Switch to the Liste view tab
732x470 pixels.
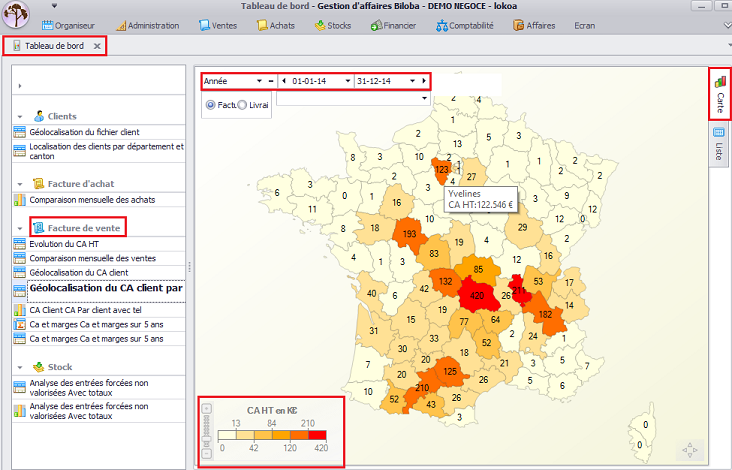tap(719, 144)
